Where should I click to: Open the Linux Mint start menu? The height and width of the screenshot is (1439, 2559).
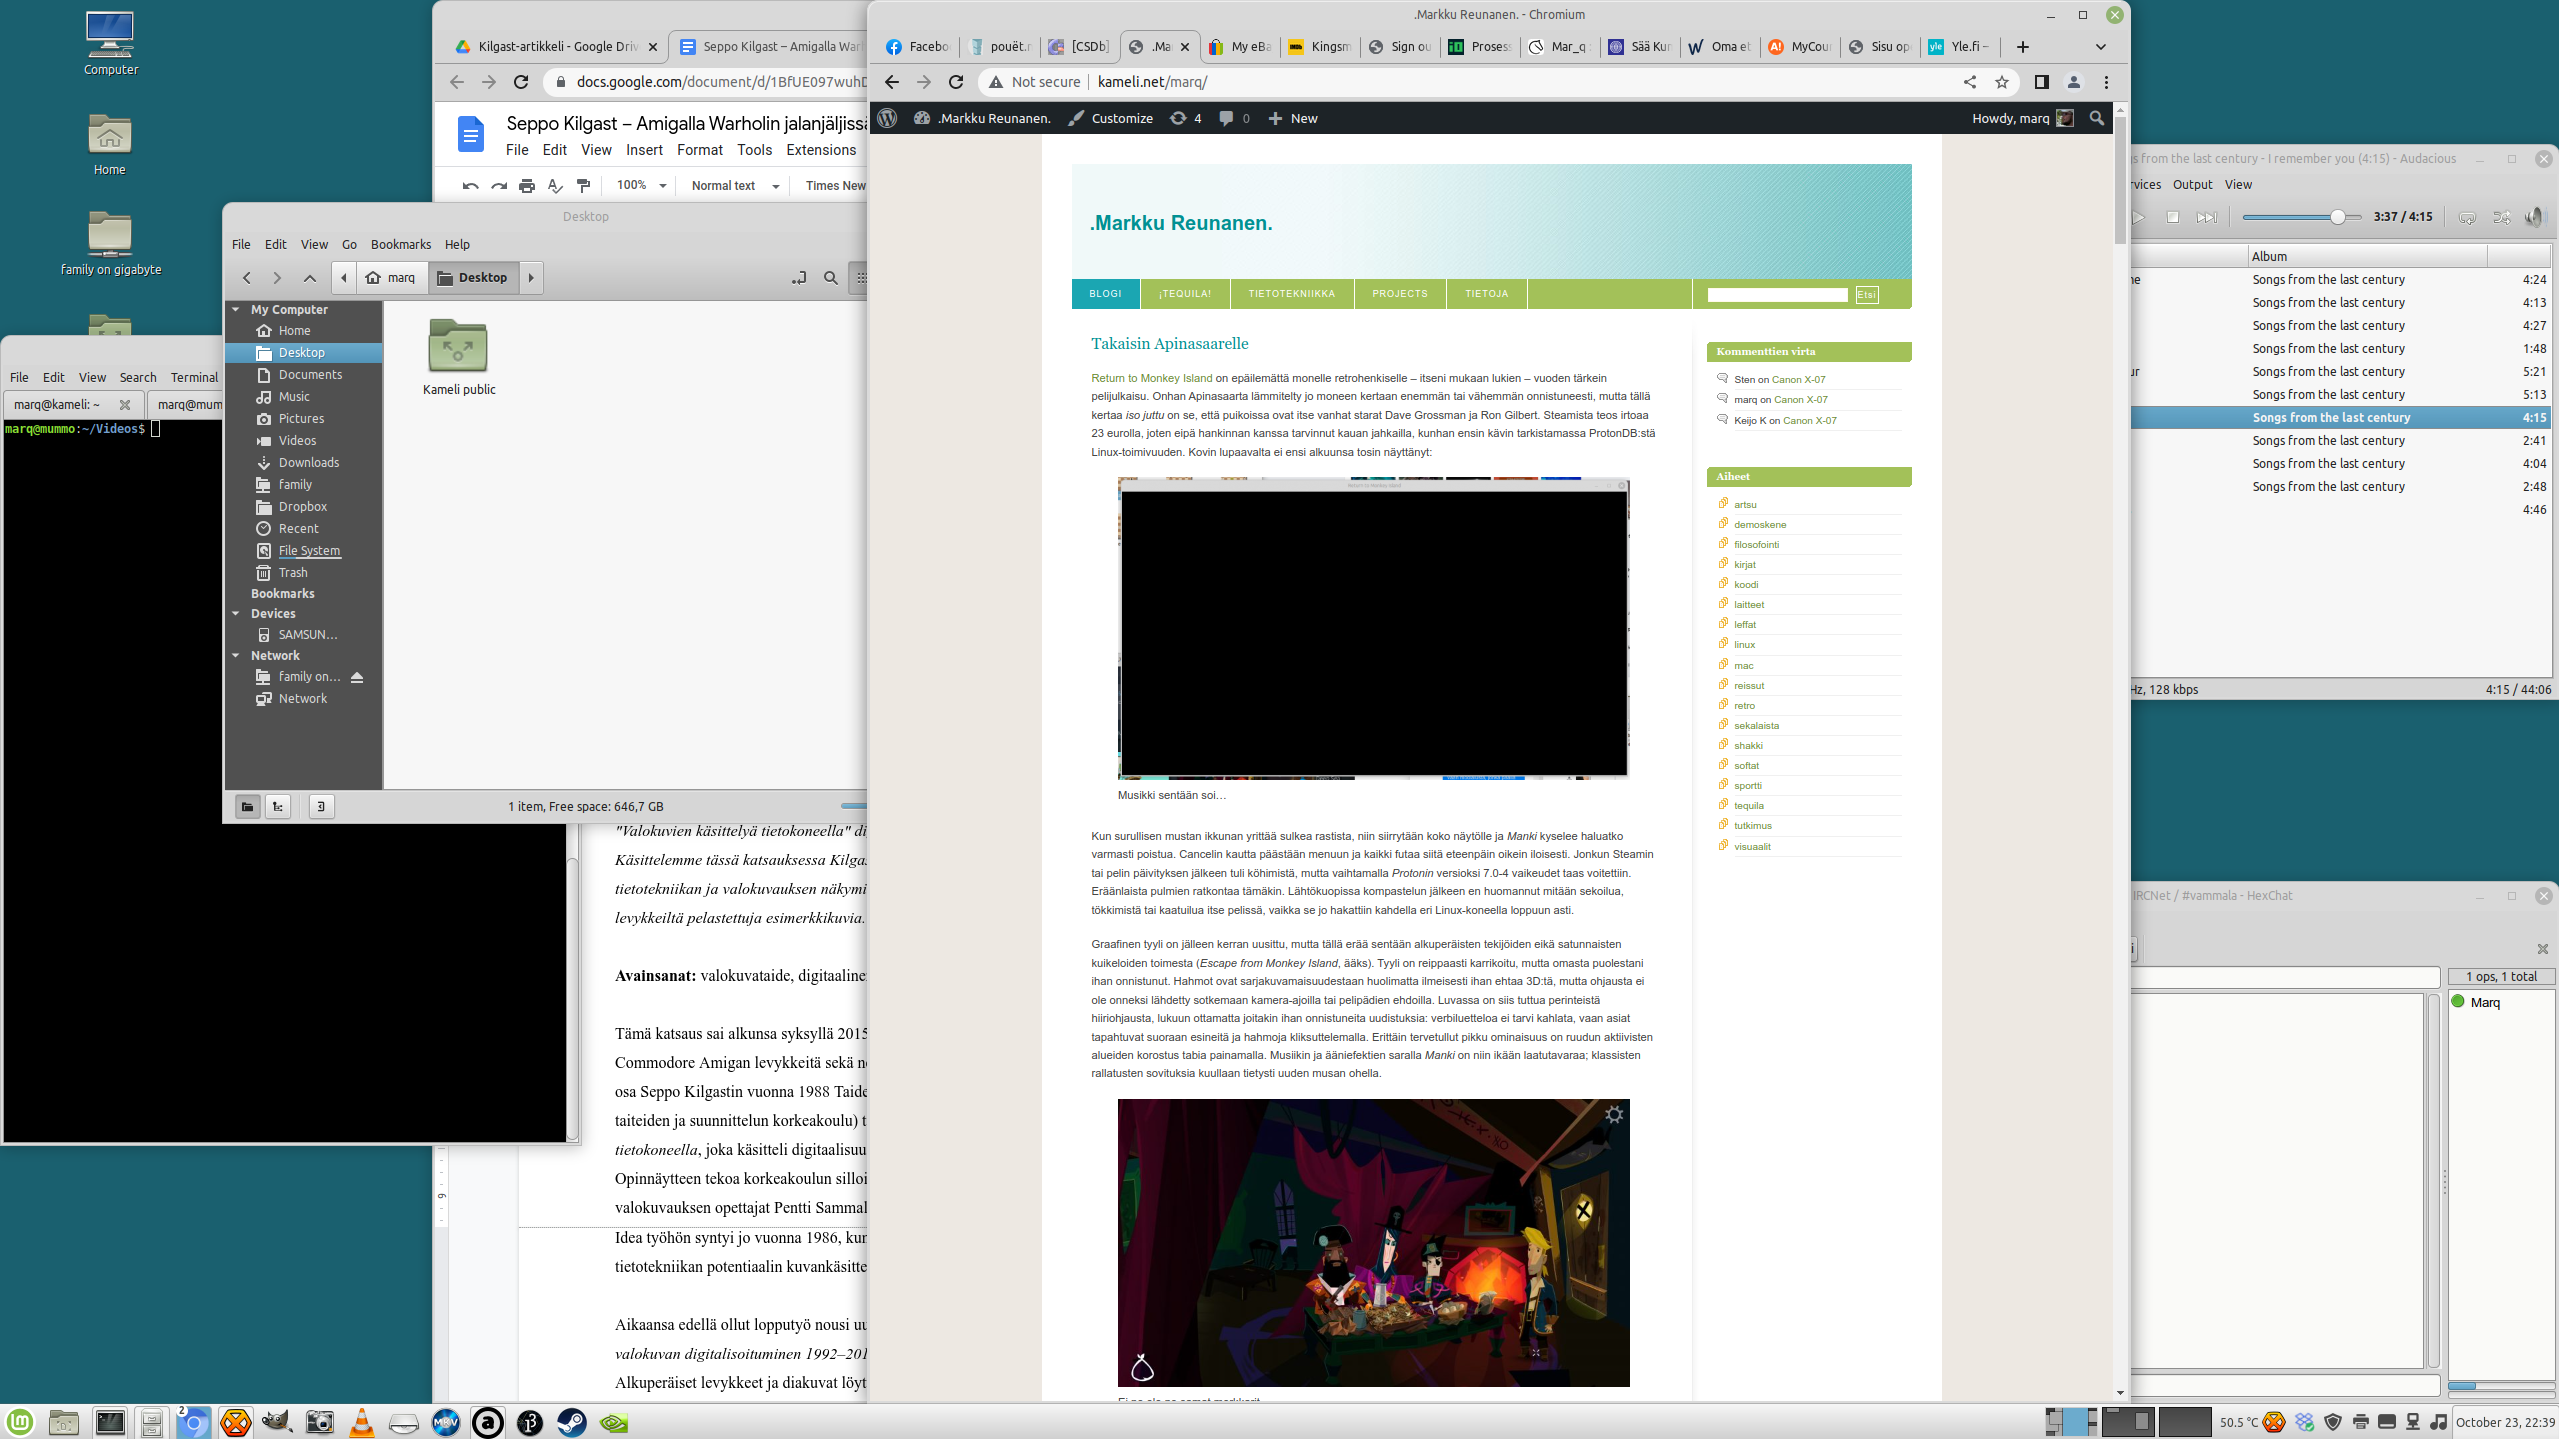(20, 1422)
